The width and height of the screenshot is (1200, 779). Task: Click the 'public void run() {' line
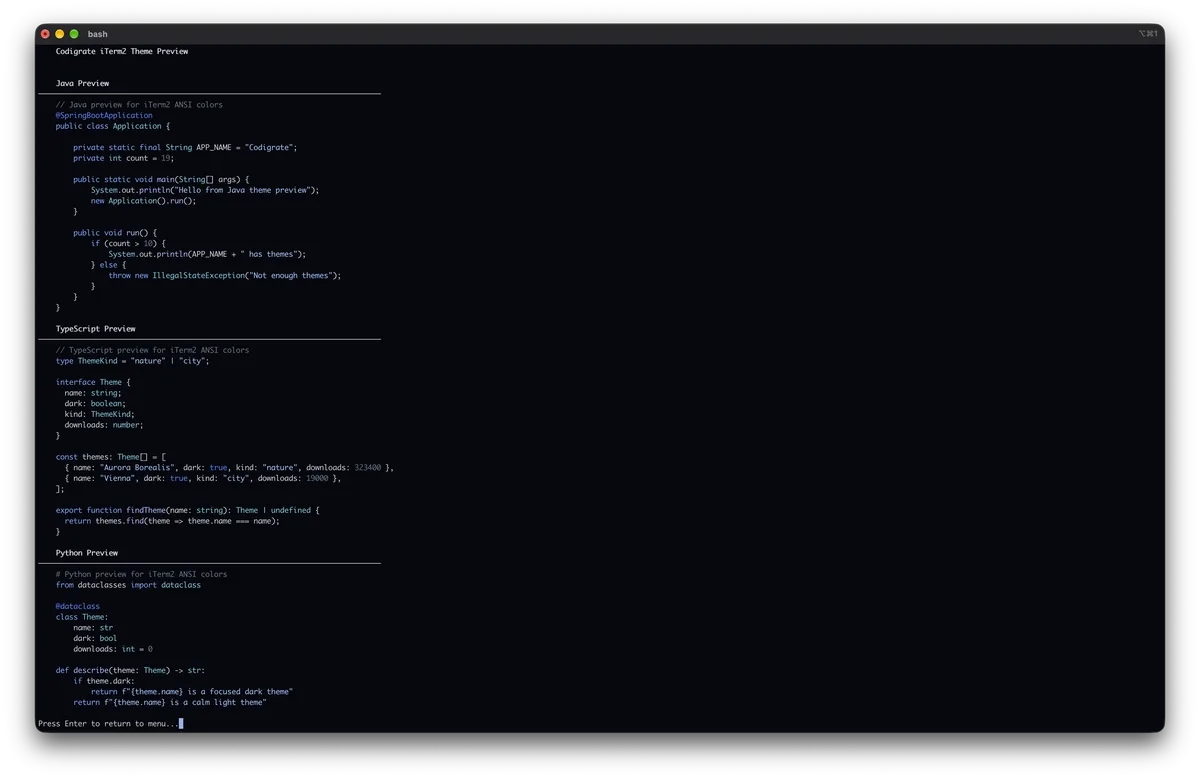(115, 232)
